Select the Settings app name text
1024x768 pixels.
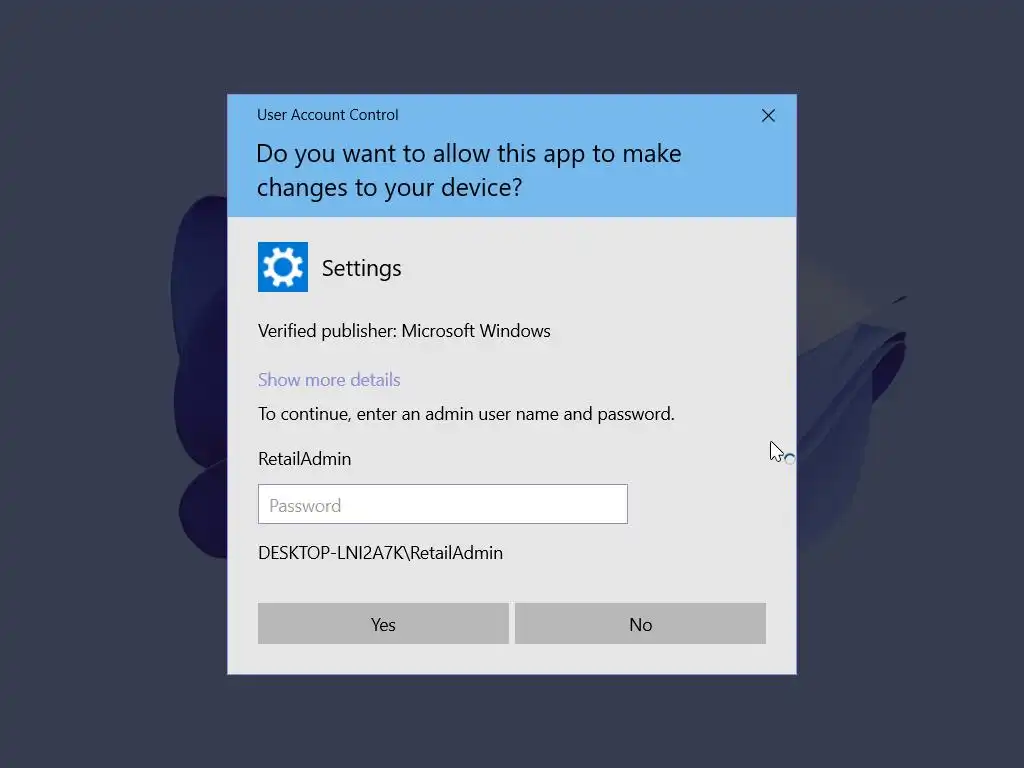click(x=361, y=268)
